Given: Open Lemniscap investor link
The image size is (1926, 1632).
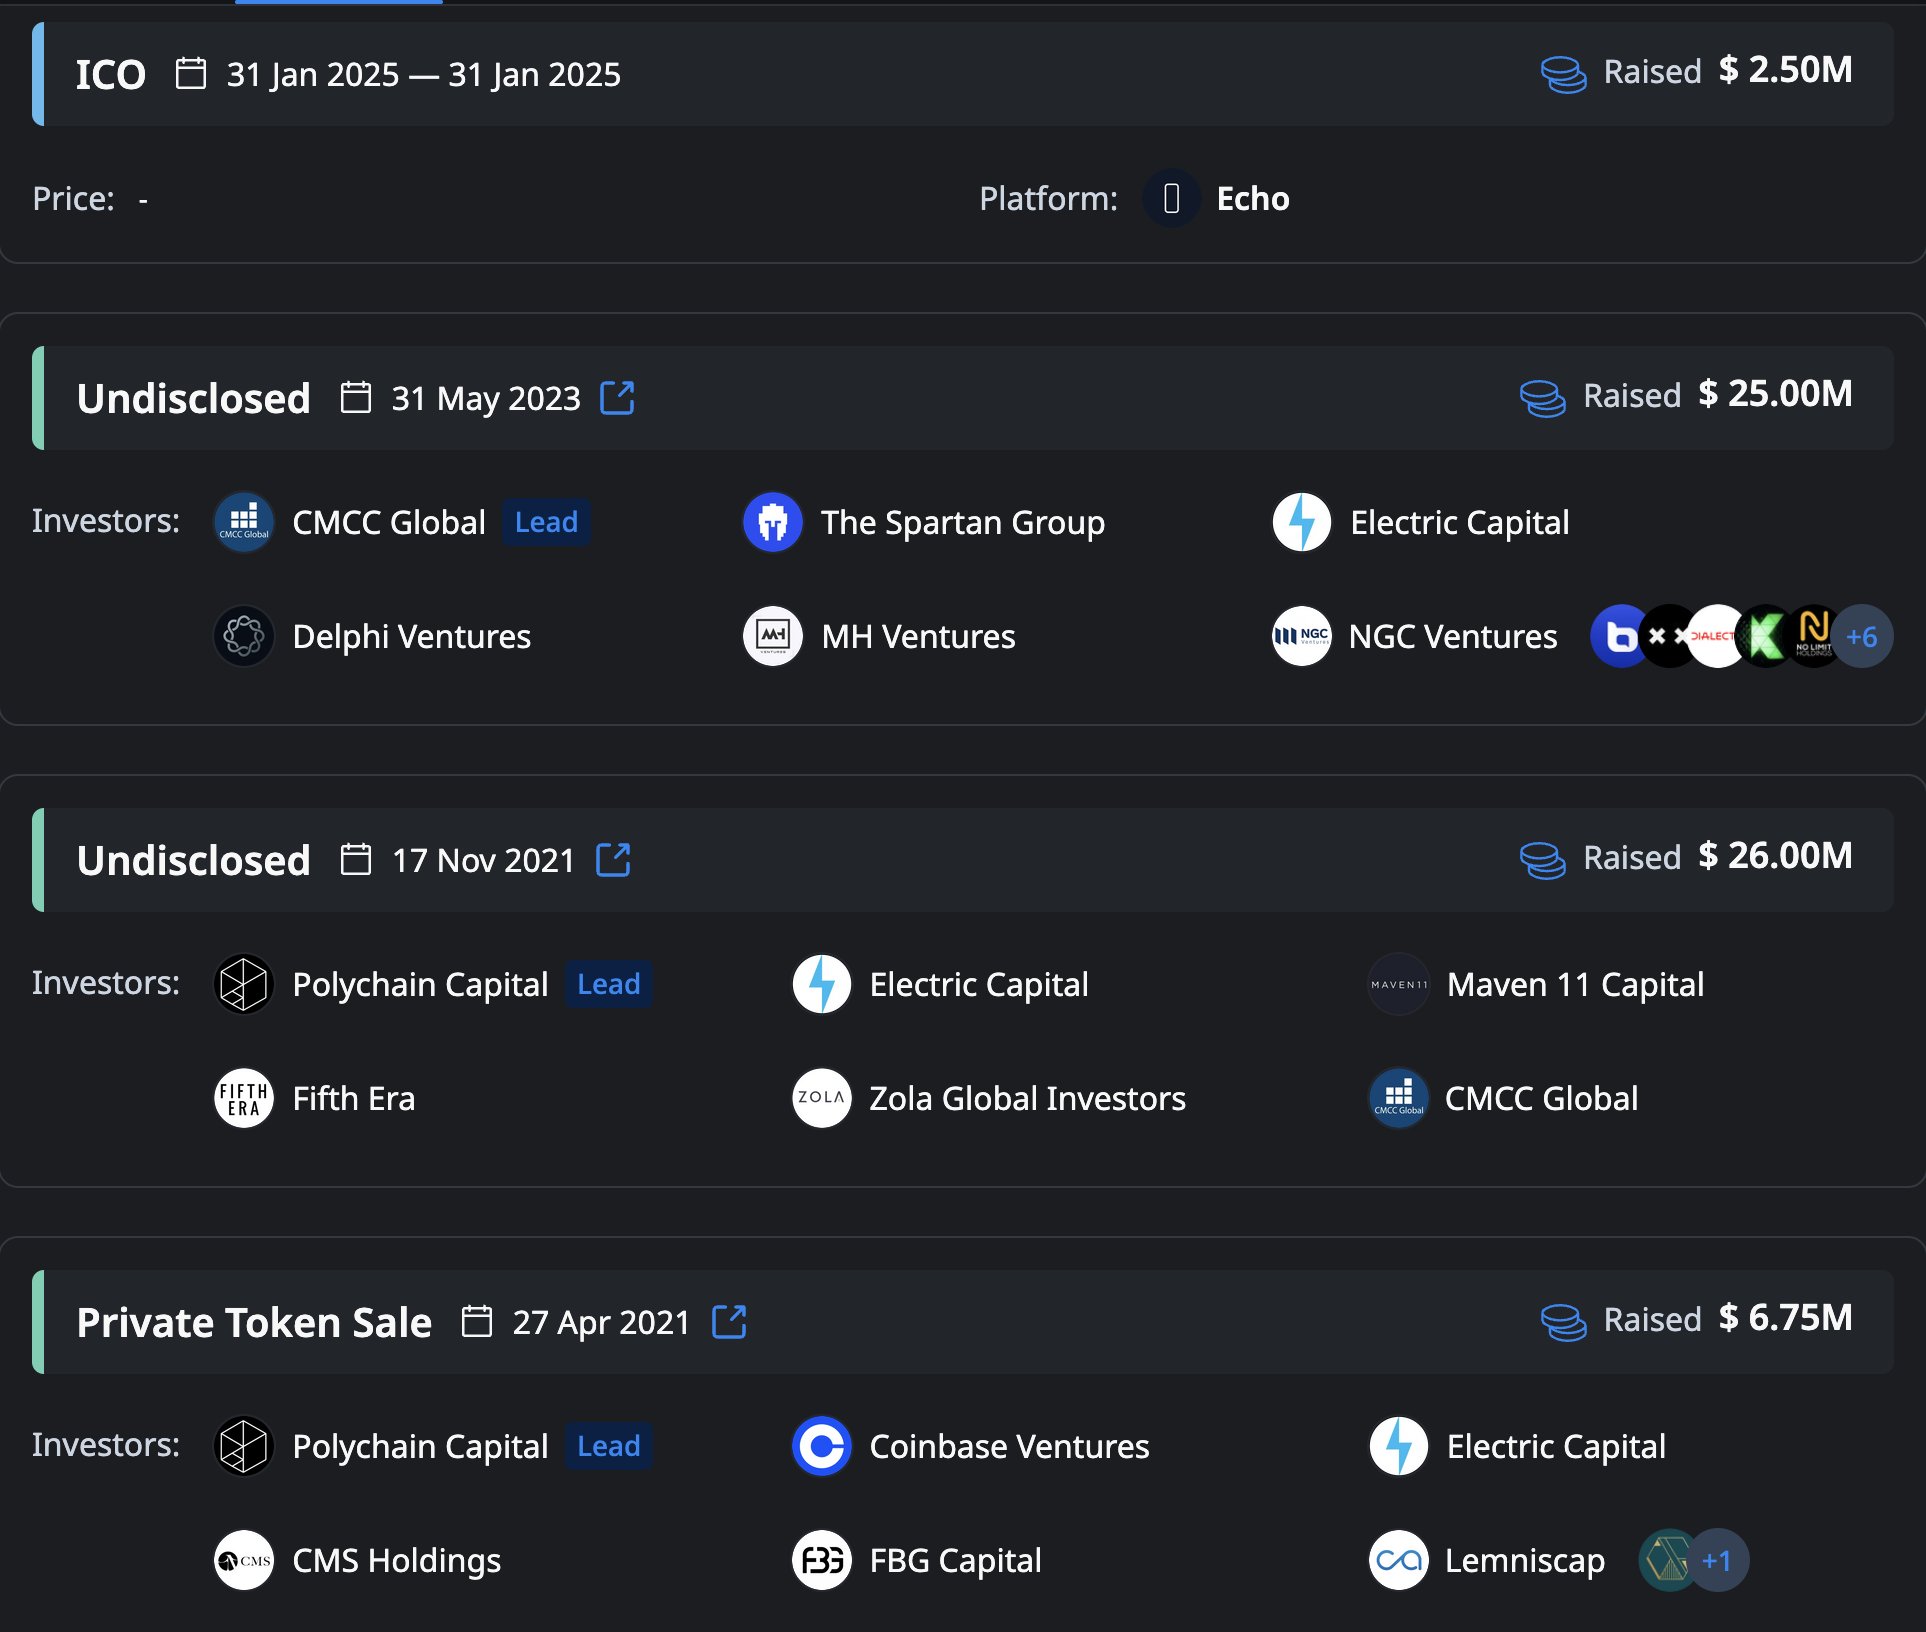Looking at the screenshot, I should tap(1524, 1560).
